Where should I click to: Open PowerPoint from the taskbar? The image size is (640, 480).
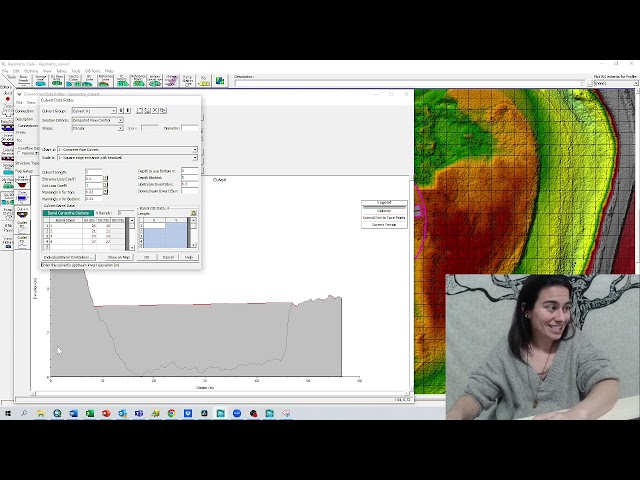[106, 413]
